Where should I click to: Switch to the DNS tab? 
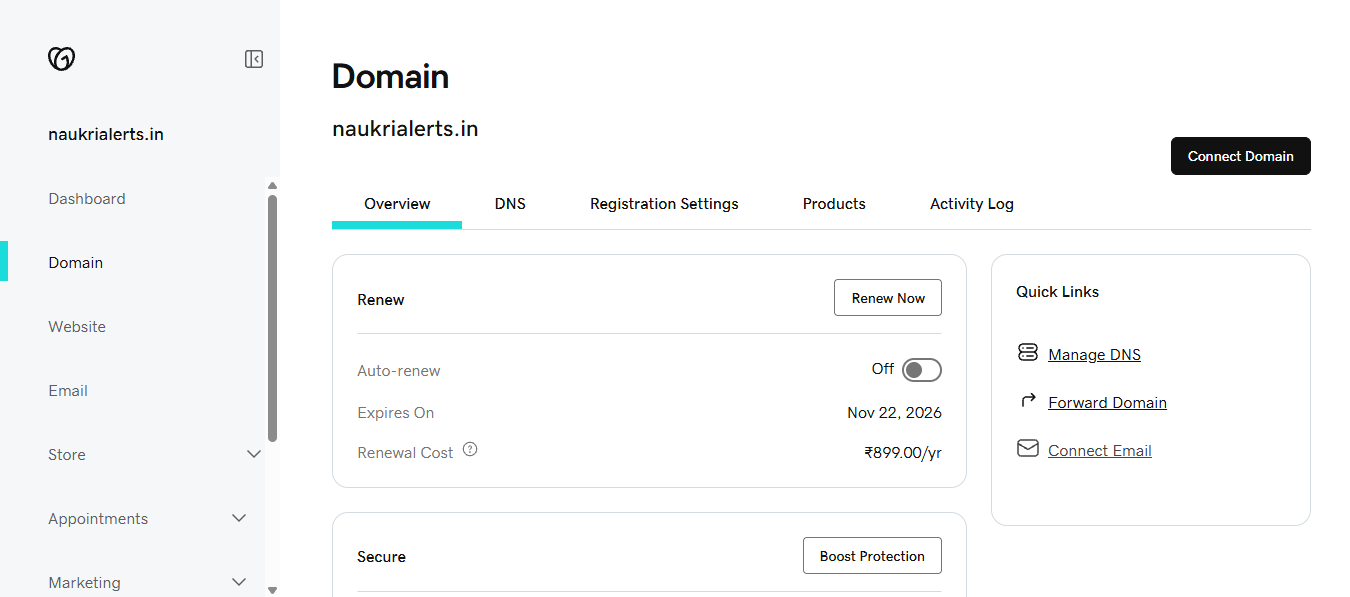tap(510, 204)
